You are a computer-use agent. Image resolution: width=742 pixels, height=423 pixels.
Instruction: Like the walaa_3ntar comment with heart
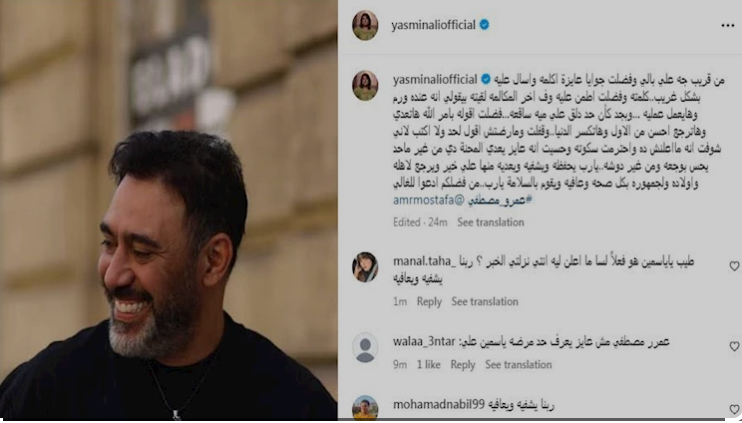[x=734, y=346]
